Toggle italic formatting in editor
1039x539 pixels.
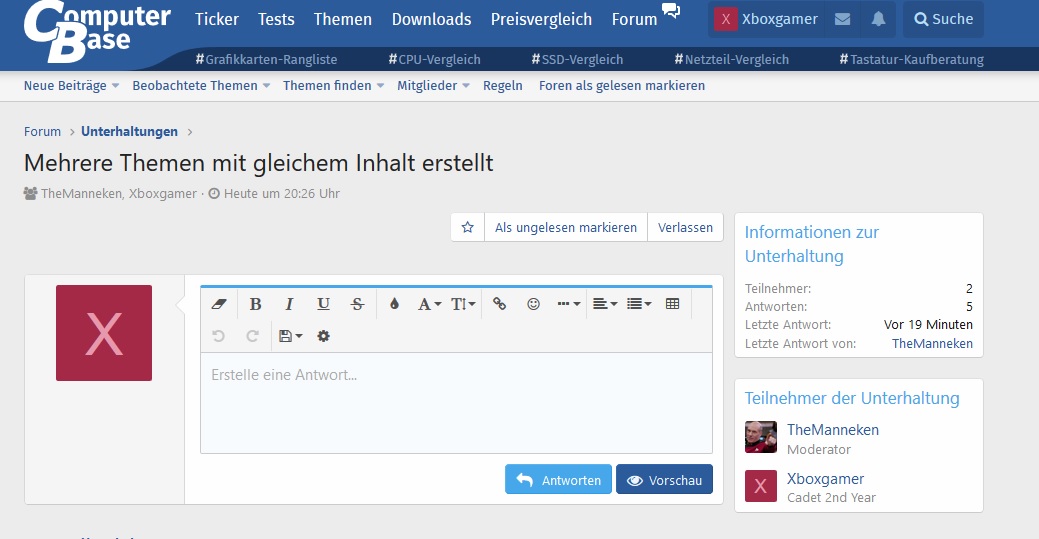(289, 304)
